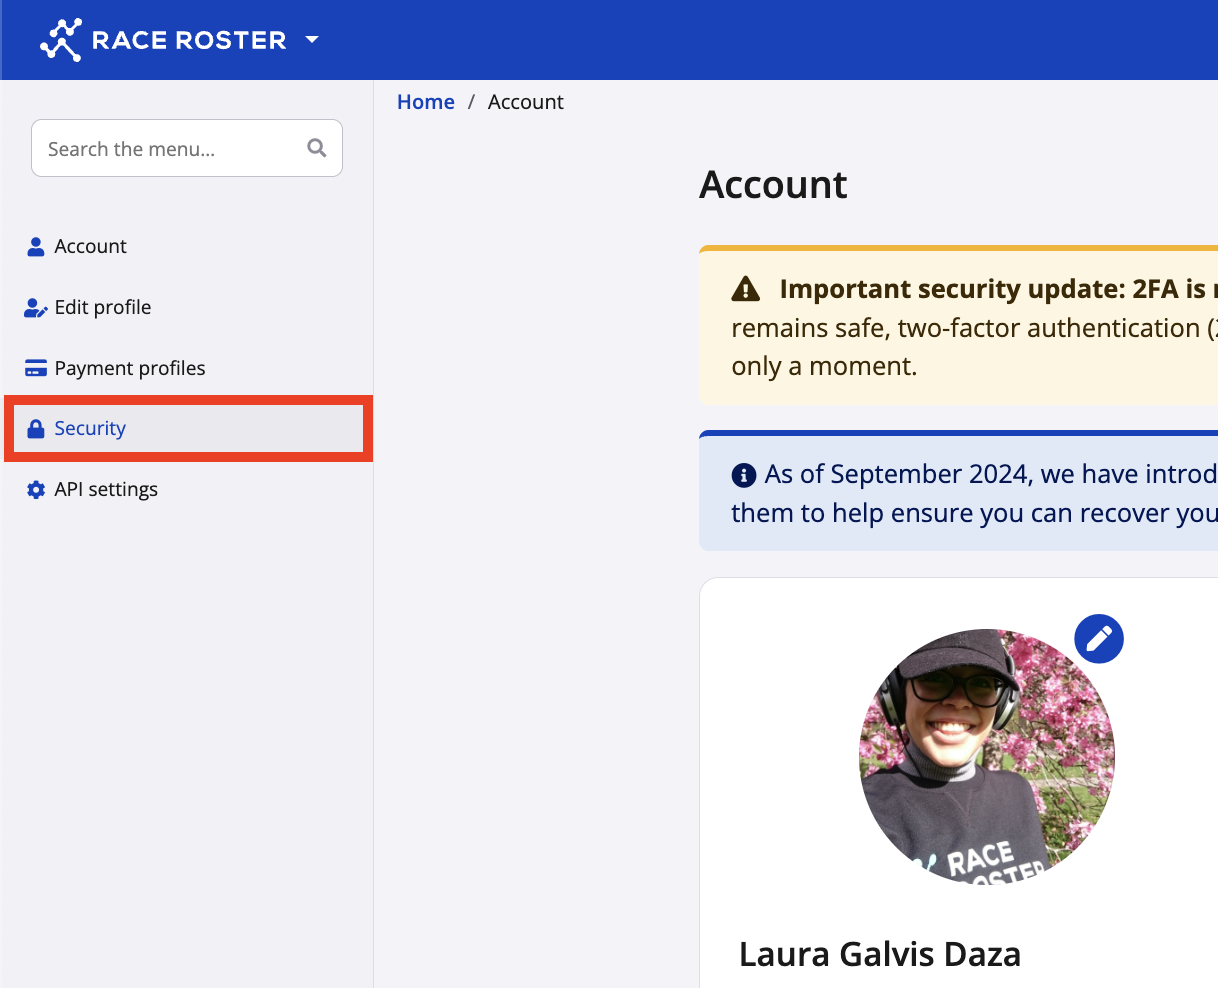Click the profile photo thumbnail
Viewport: 1218px width, 988px height.
click(x=986, y=756)
